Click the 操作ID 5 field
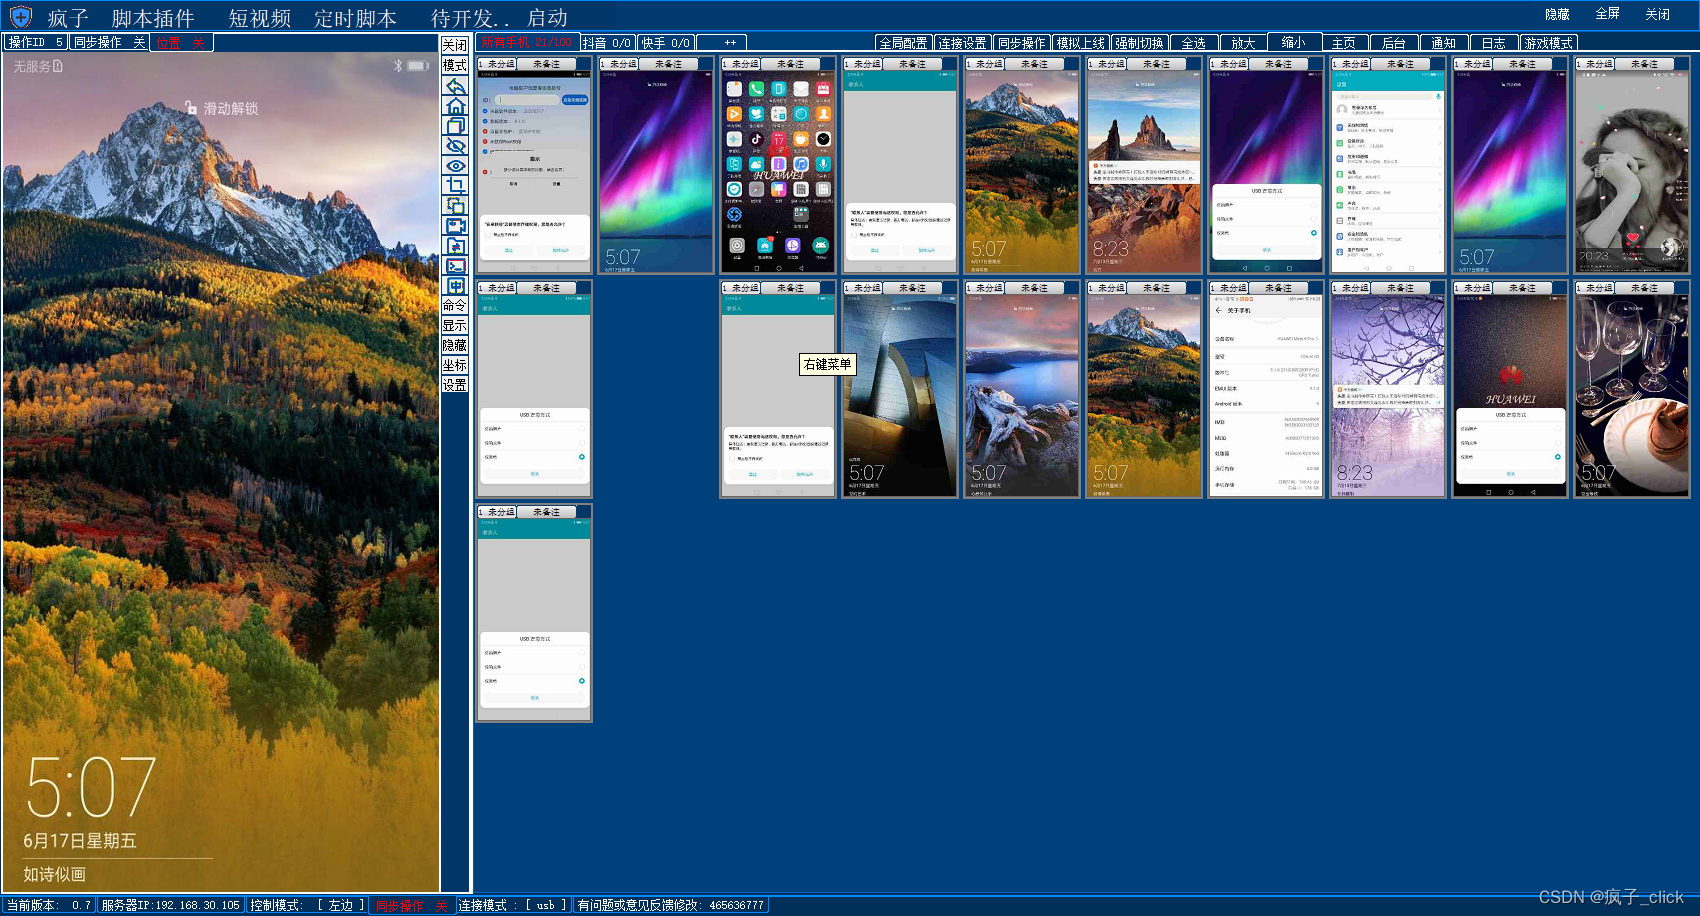 point(37,42)
